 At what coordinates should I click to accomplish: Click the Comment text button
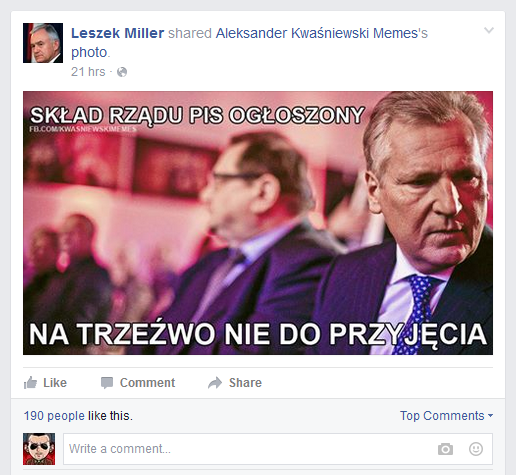point(147,383)
